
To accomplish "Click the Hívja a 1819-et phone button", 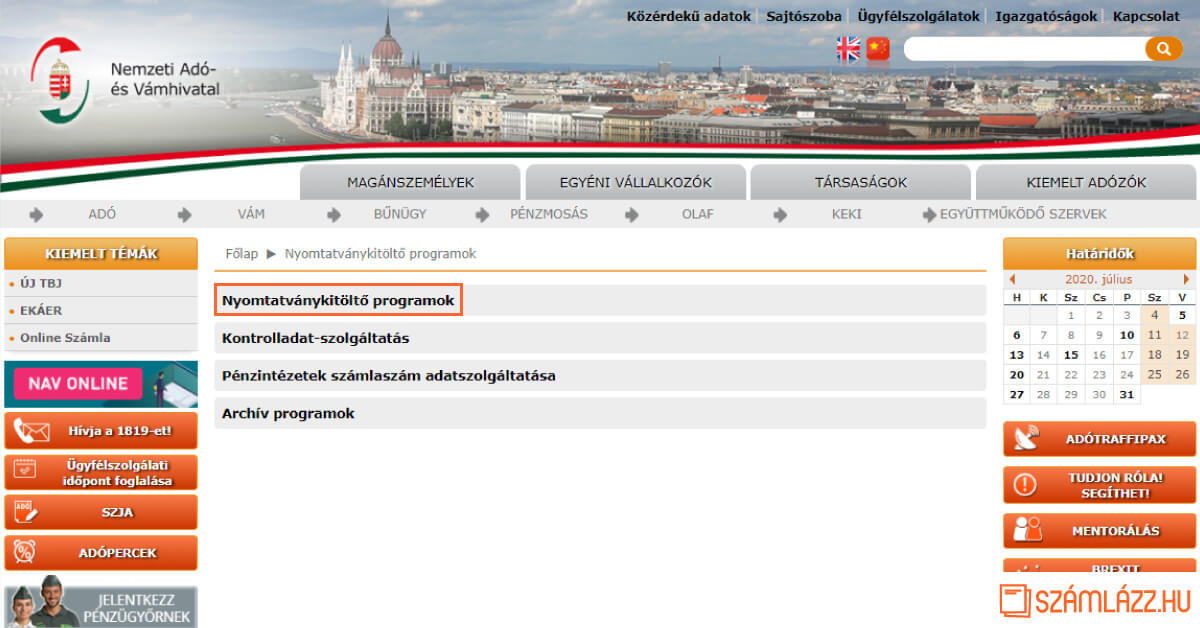I will 100,431.
